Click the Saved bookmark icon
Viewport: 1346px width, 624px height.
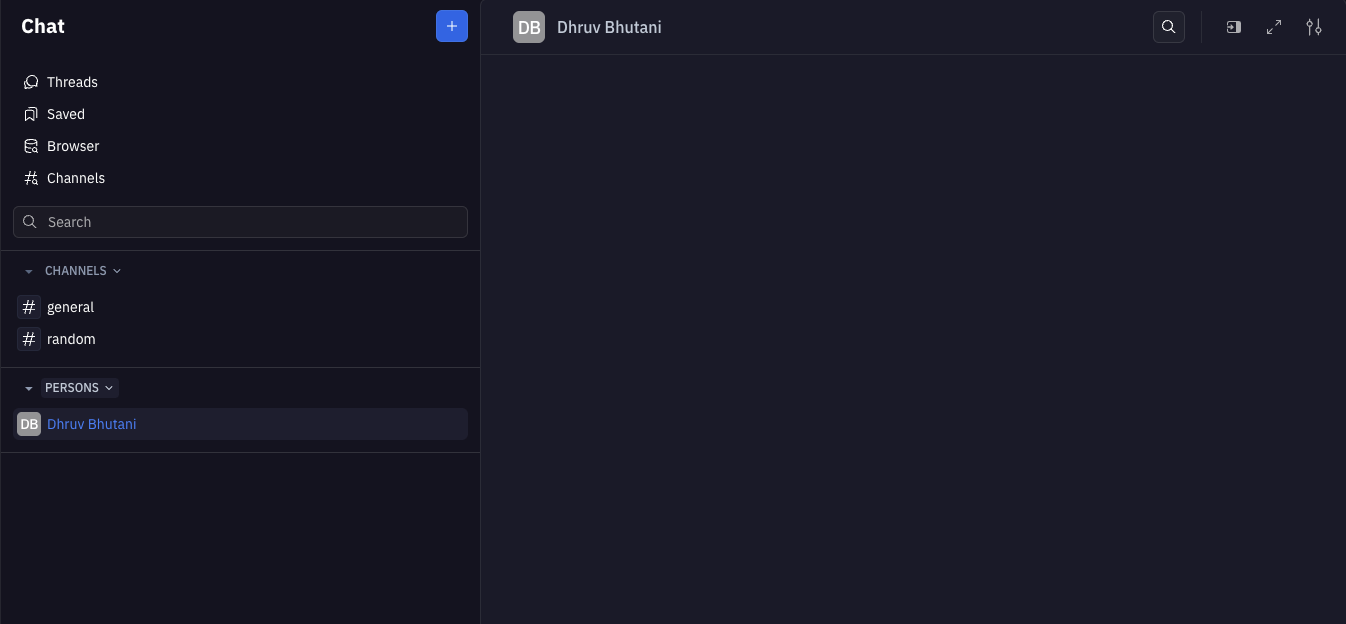pos(31,114)
